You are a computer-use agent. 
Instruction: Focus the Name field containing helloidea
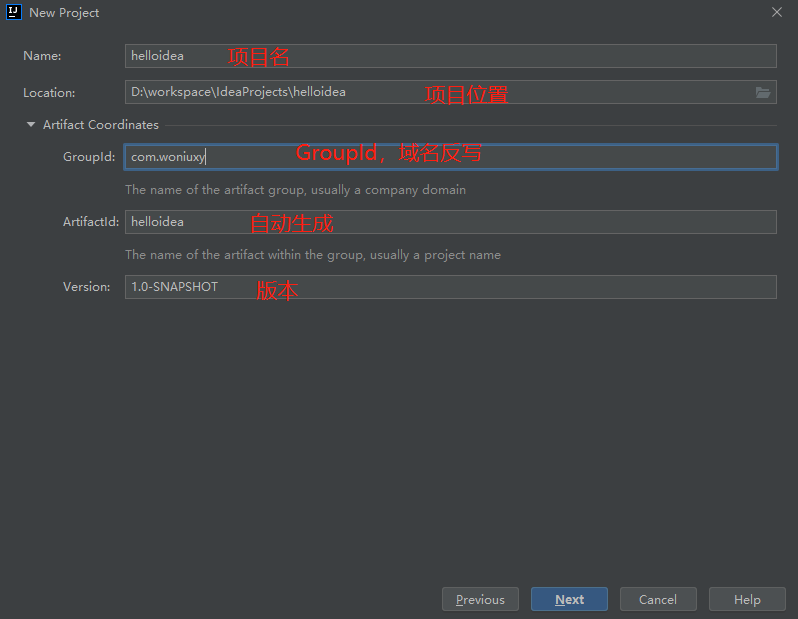450,56
